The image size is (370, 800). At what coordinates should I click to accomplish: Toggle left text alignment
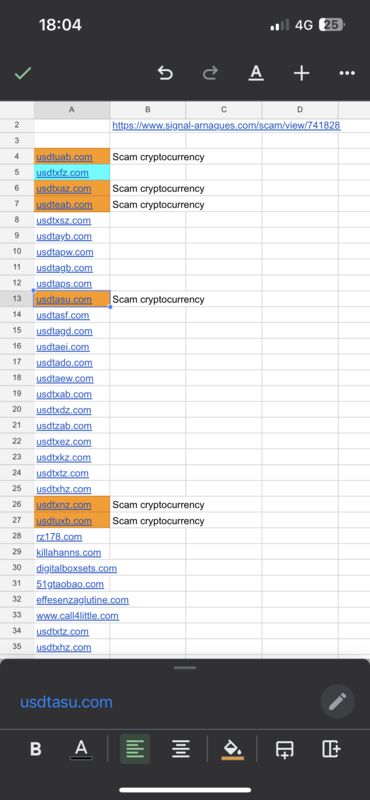pyautogui.click(x=135, y=749)
